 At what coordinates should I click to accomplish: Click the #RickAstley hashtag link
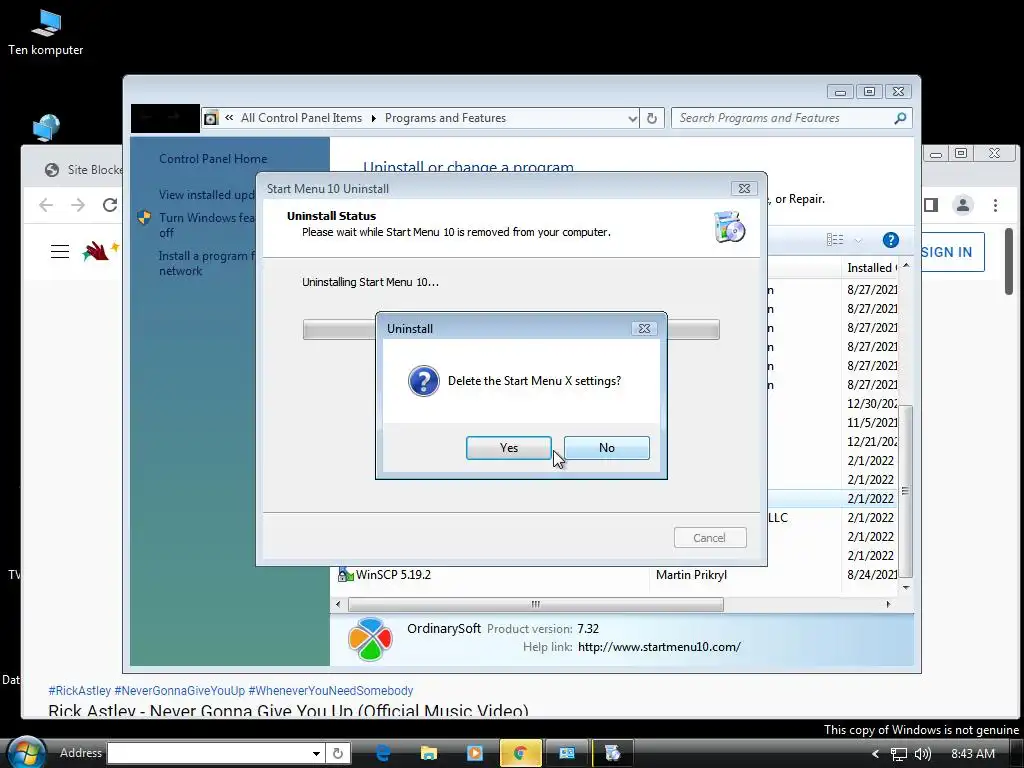(80, 690)
